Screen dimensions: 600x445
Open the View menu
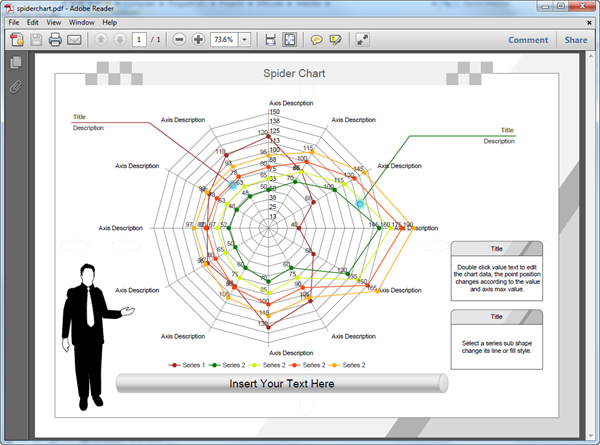pos(54,23)
